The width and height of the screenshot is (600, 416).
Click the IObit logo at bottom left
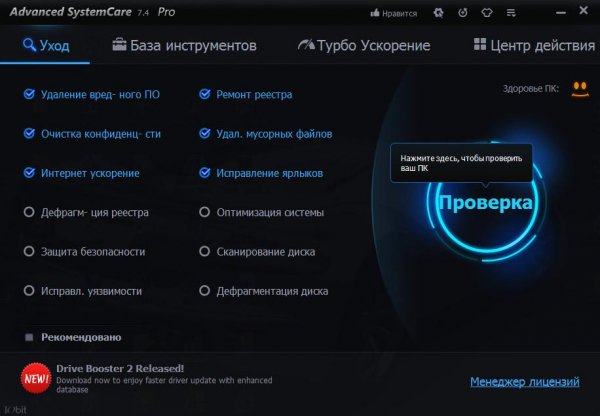16,410
